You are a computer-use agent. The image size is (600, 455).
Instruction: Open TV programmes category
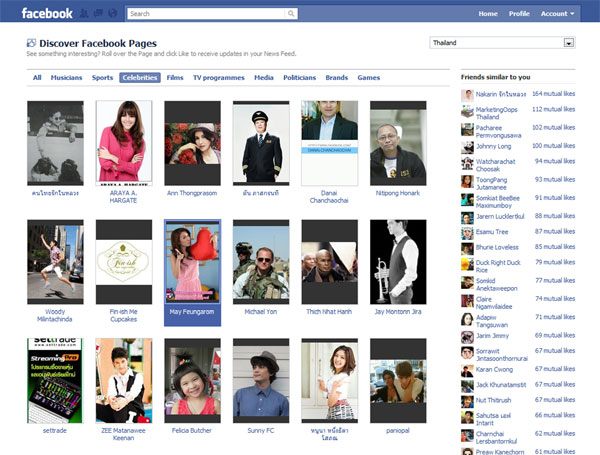coord(218,78)
